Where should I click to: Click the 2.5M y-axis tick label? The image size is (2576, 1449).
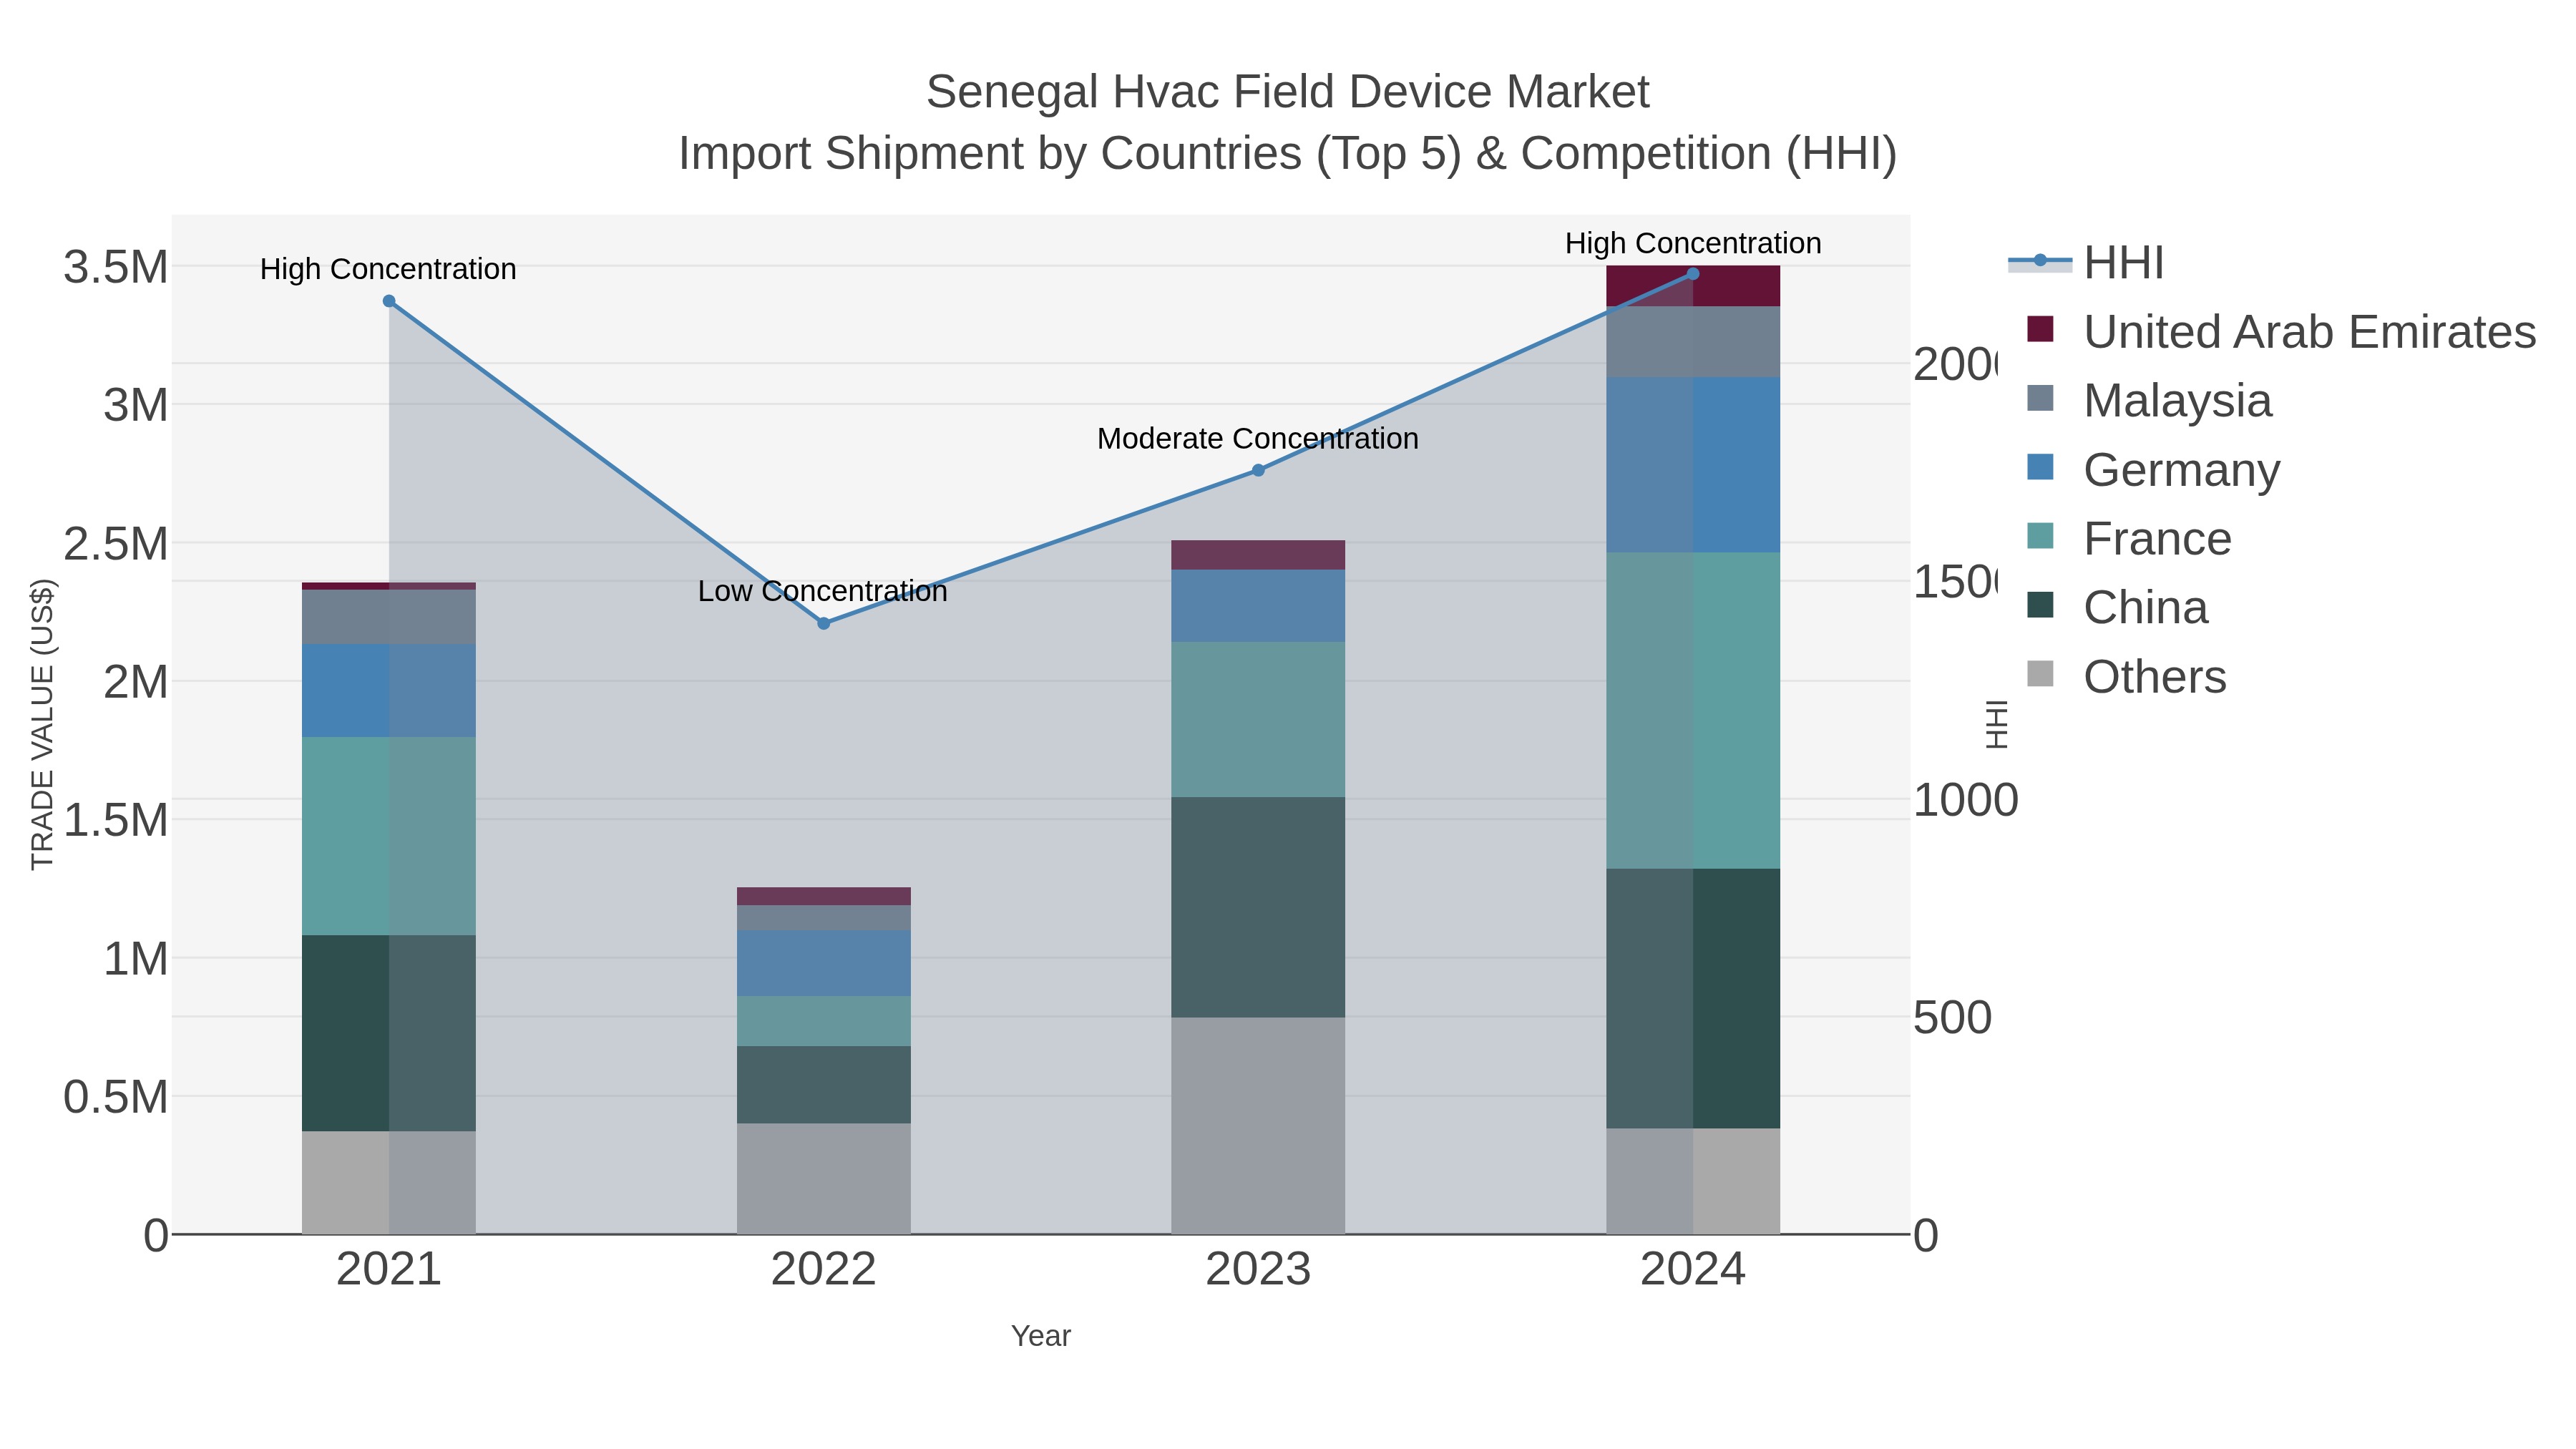(x=116, y=544)
